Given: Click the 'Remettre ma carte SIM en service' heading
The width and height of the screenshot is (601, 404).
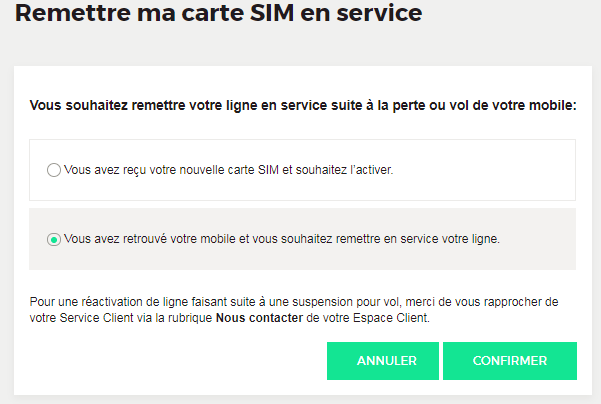Looking at the screenshot, I should click(218, 15).
